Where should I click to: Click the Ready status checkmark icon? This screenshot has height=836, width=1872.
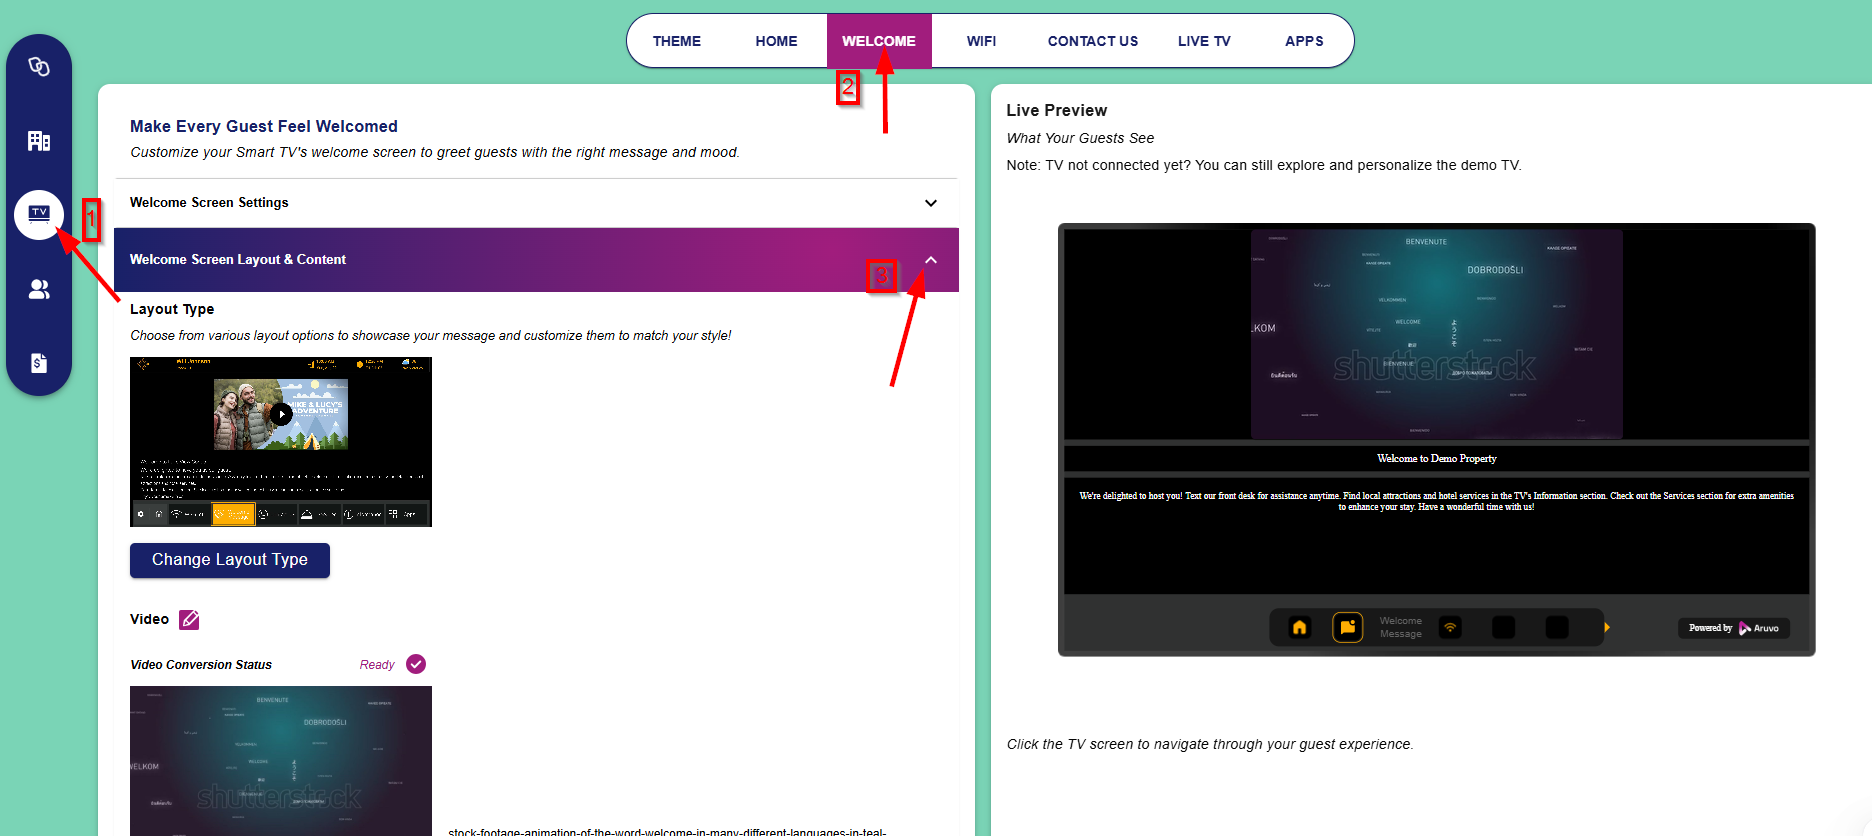(x=416, y=664)
